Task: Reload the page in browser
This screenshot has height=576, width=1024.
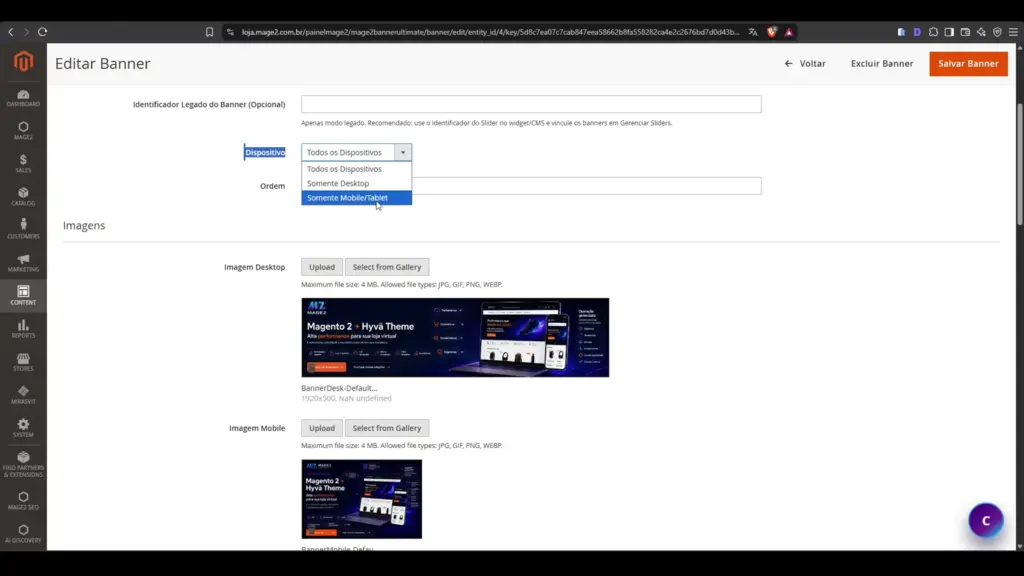Action: tap(42, 32)
